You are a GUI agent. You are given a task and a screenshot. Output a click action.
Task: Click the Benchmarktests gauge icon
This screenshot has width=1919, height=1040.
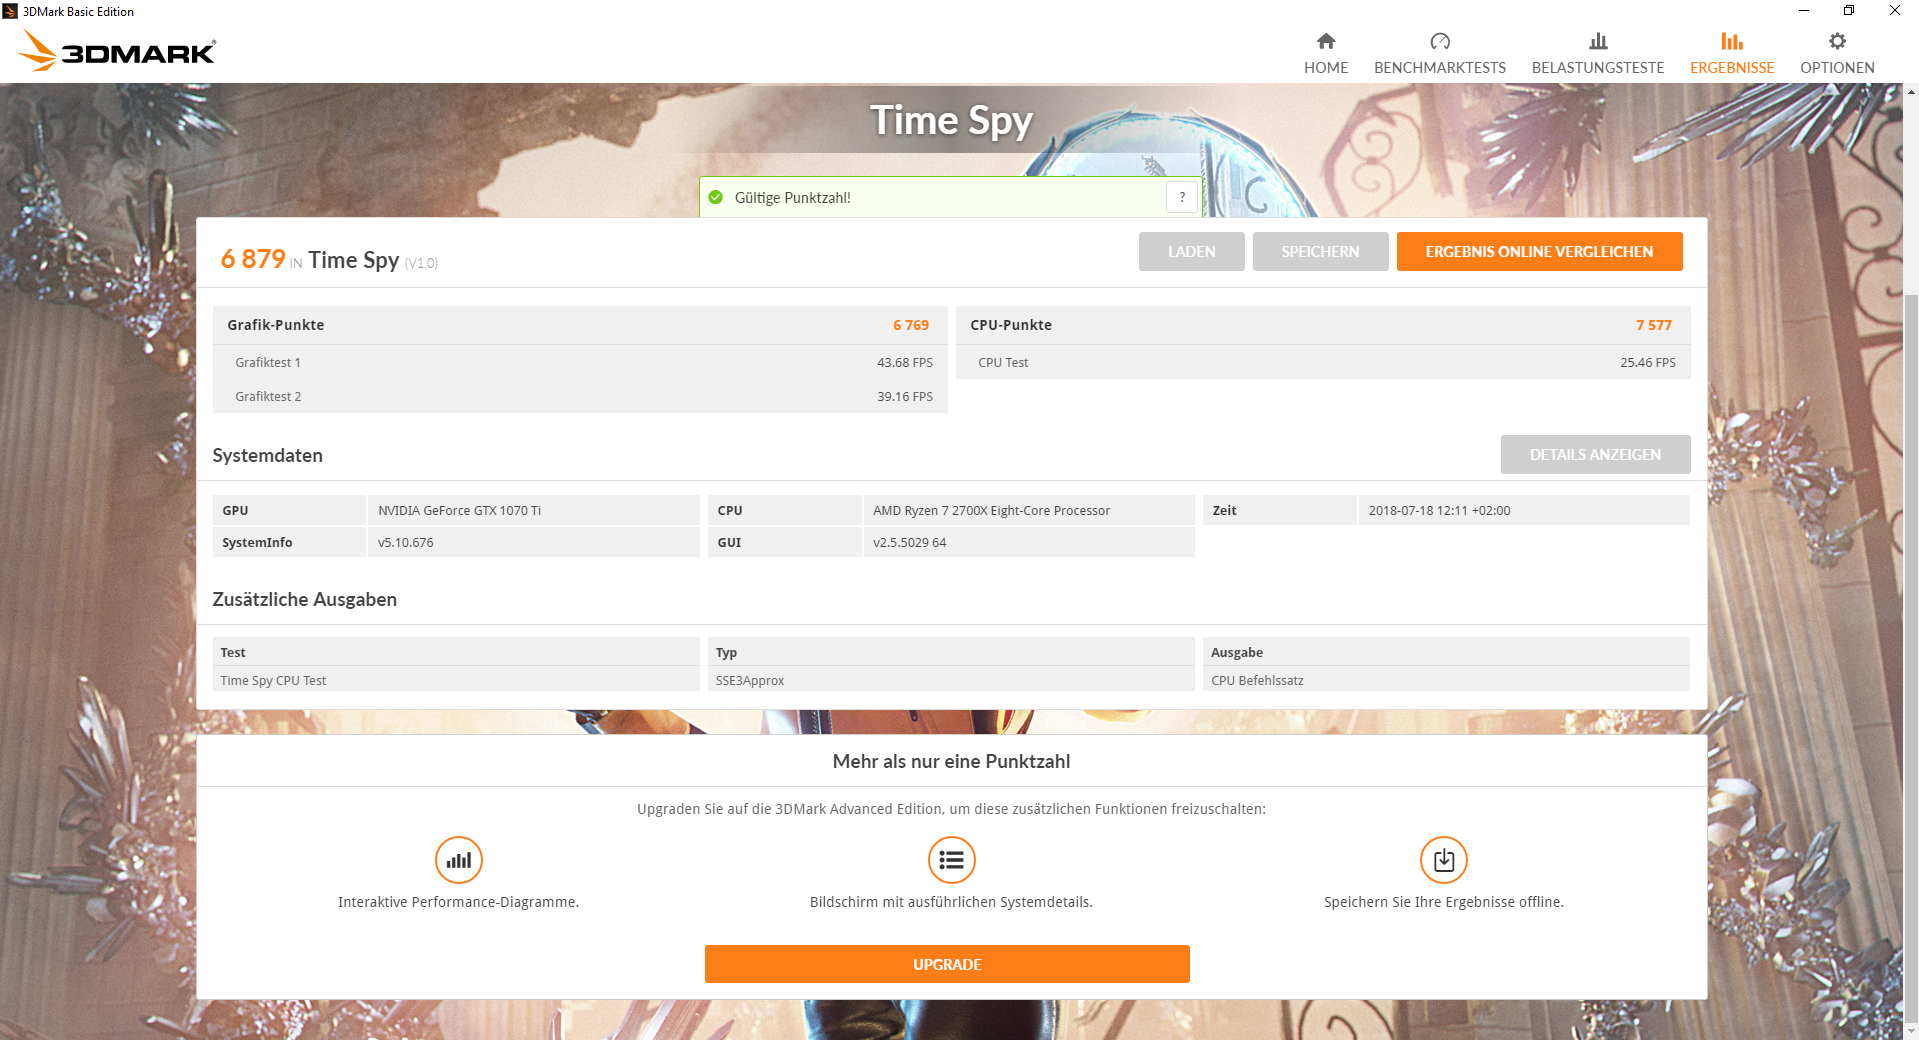pyautogui.click(x=1440, y=41)
